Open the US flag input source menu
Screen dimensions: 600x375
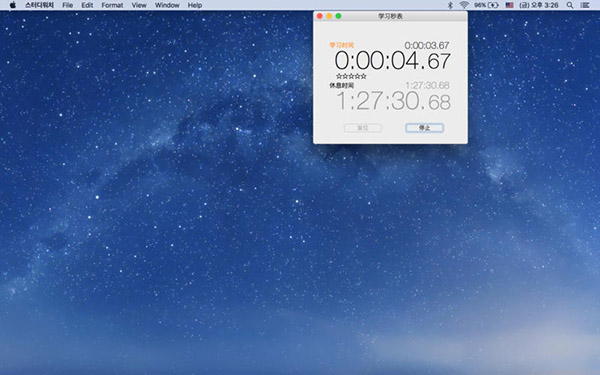[509, 5]
